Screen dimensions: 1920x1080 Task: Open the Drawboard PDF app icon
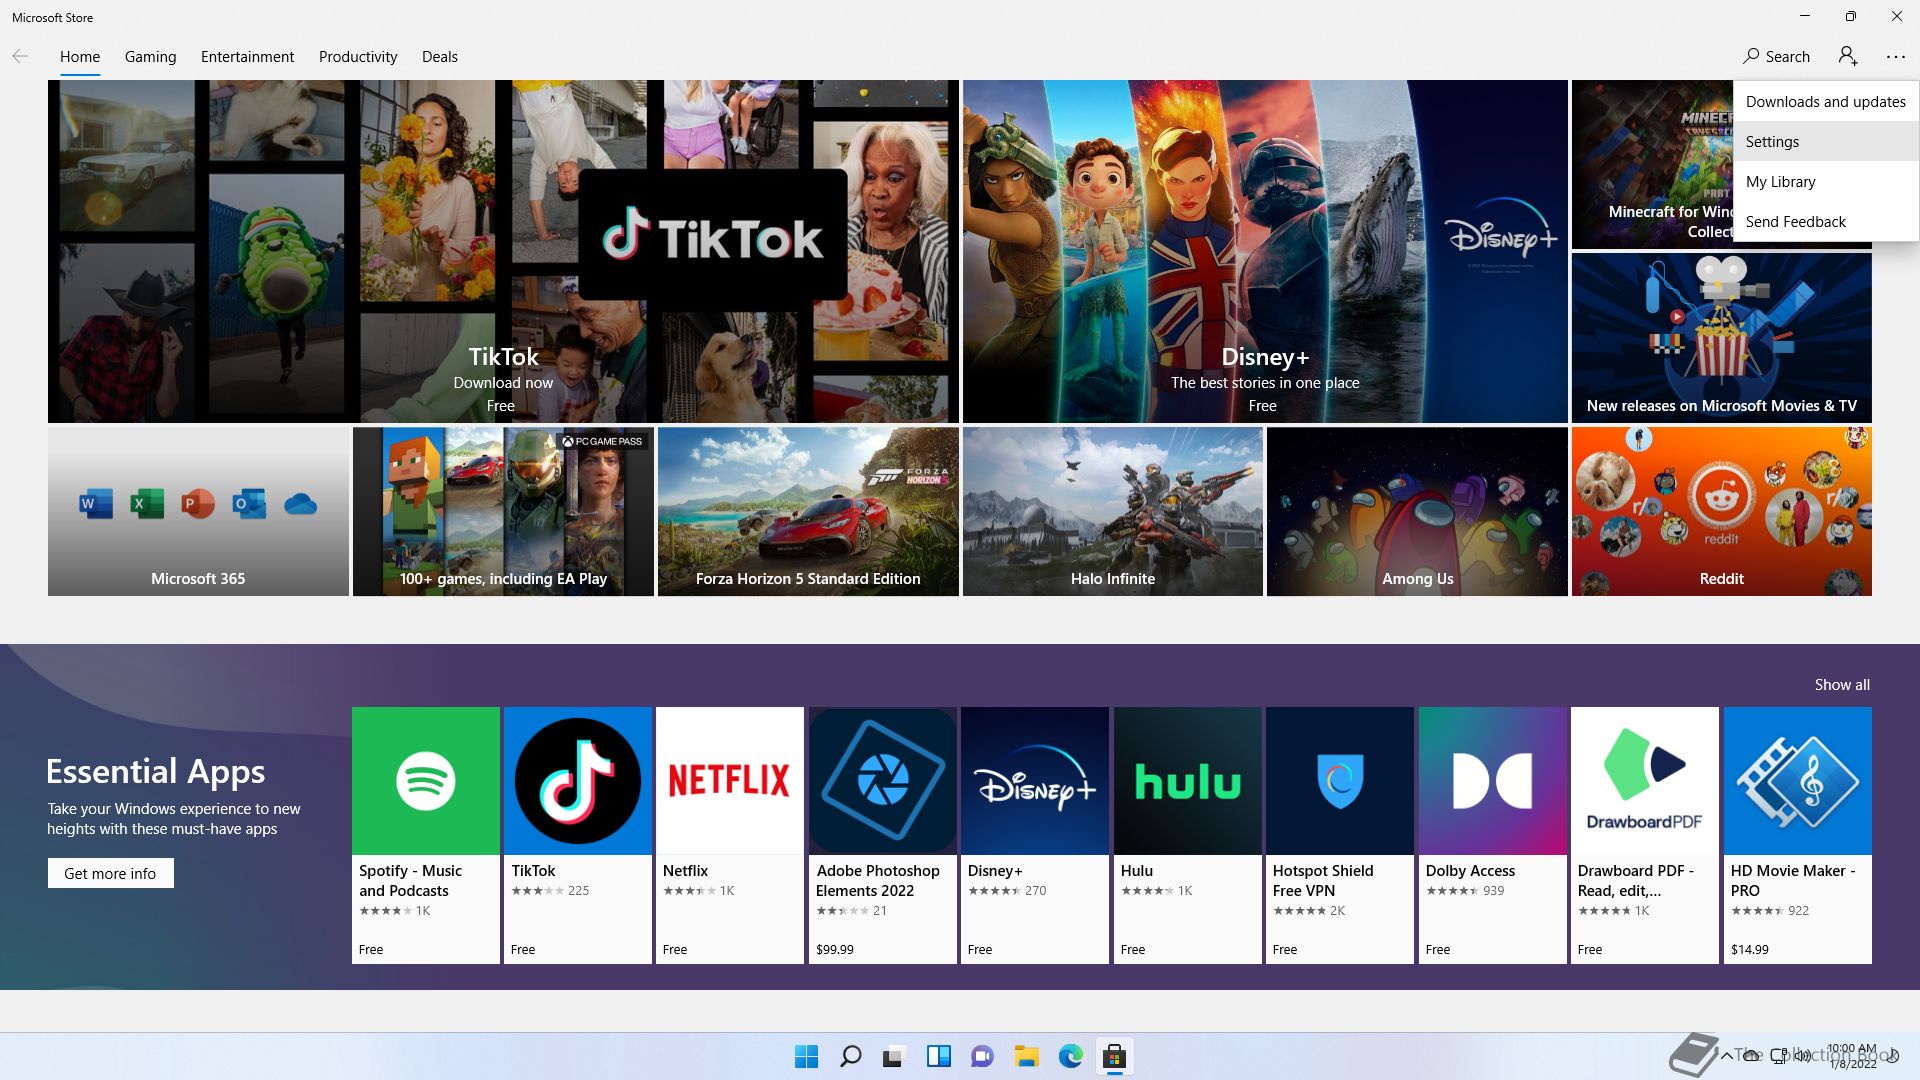pos(1644,780)
